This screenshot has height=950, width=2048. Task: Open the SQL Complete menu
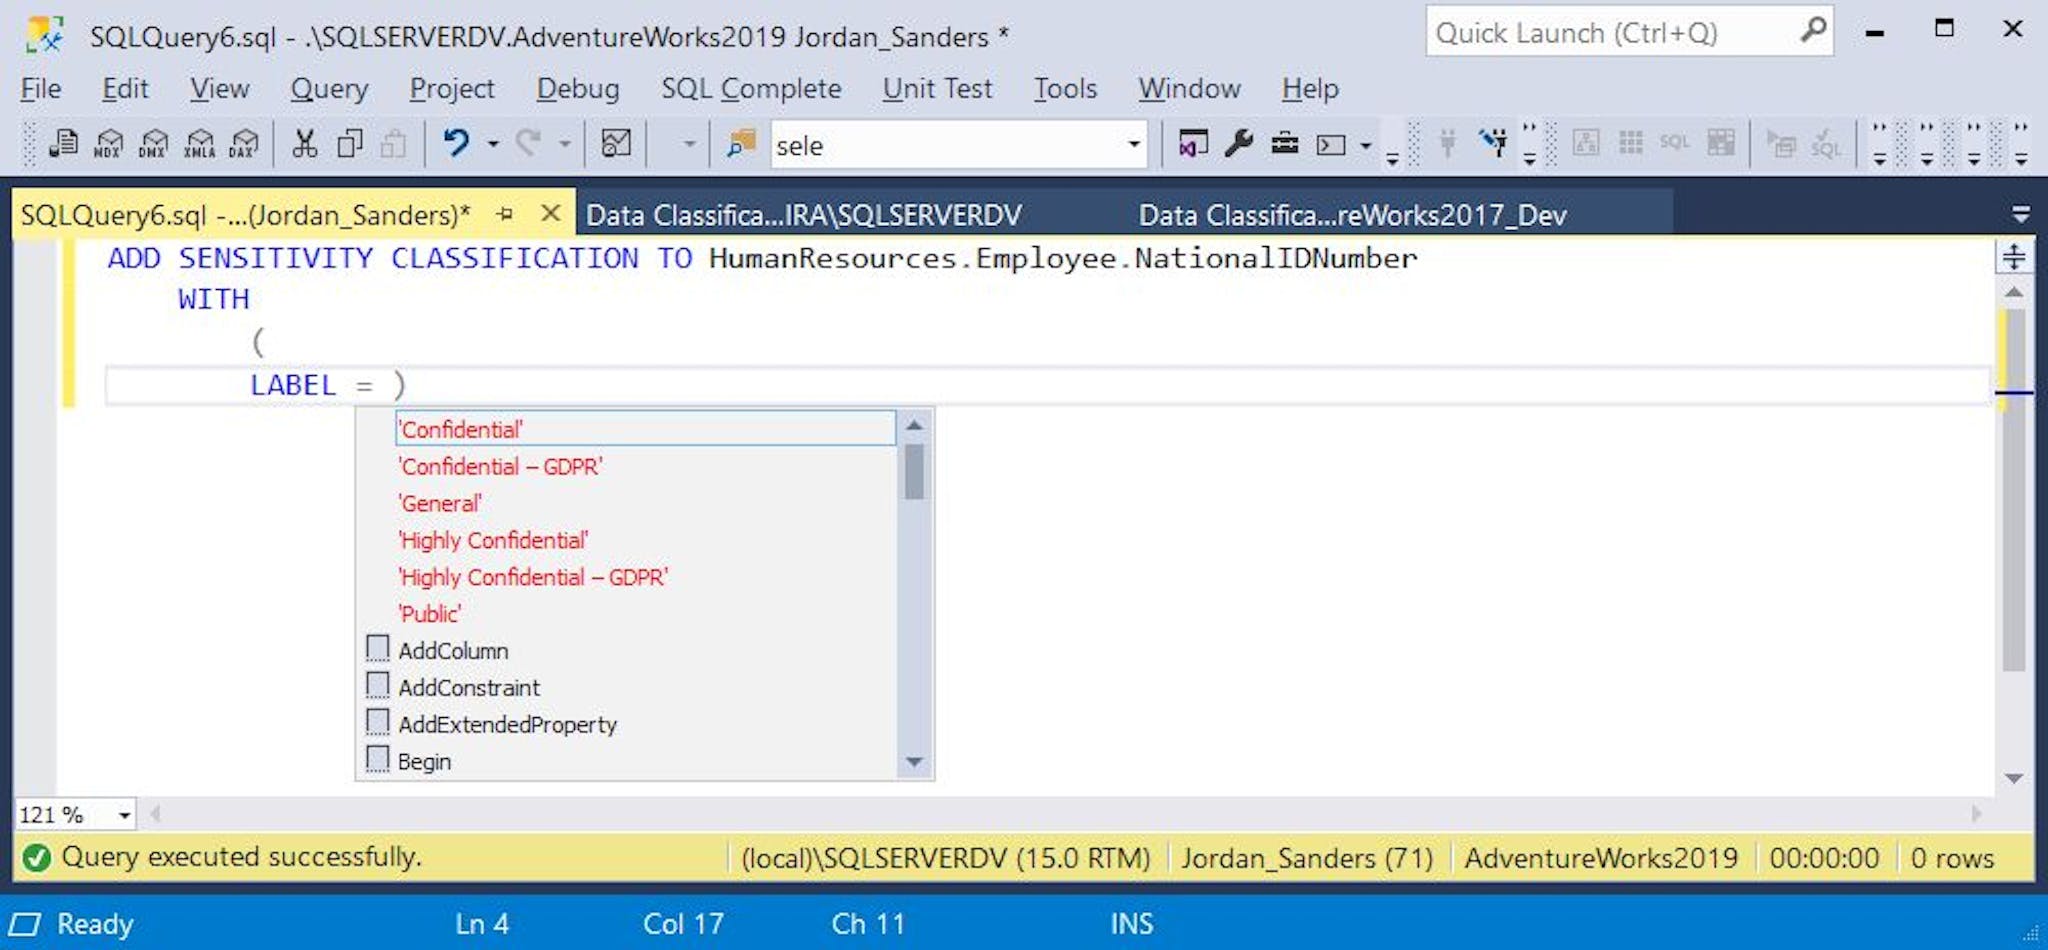(x=750, y=89)
